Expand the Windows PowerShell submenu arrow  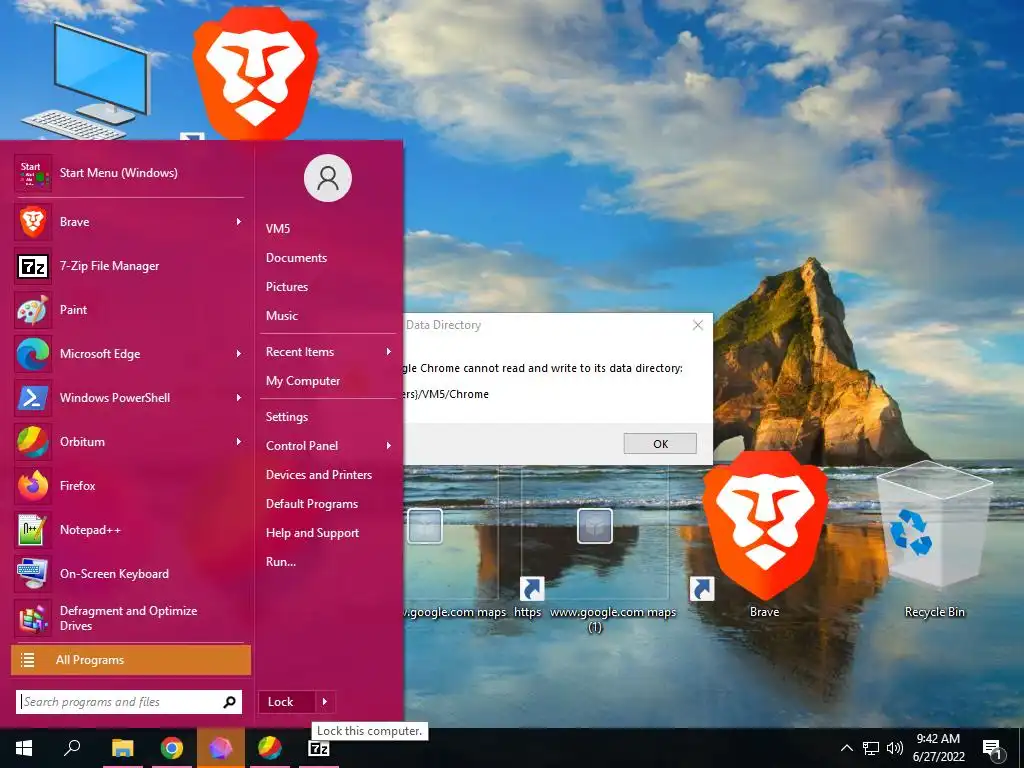(239, 398)
